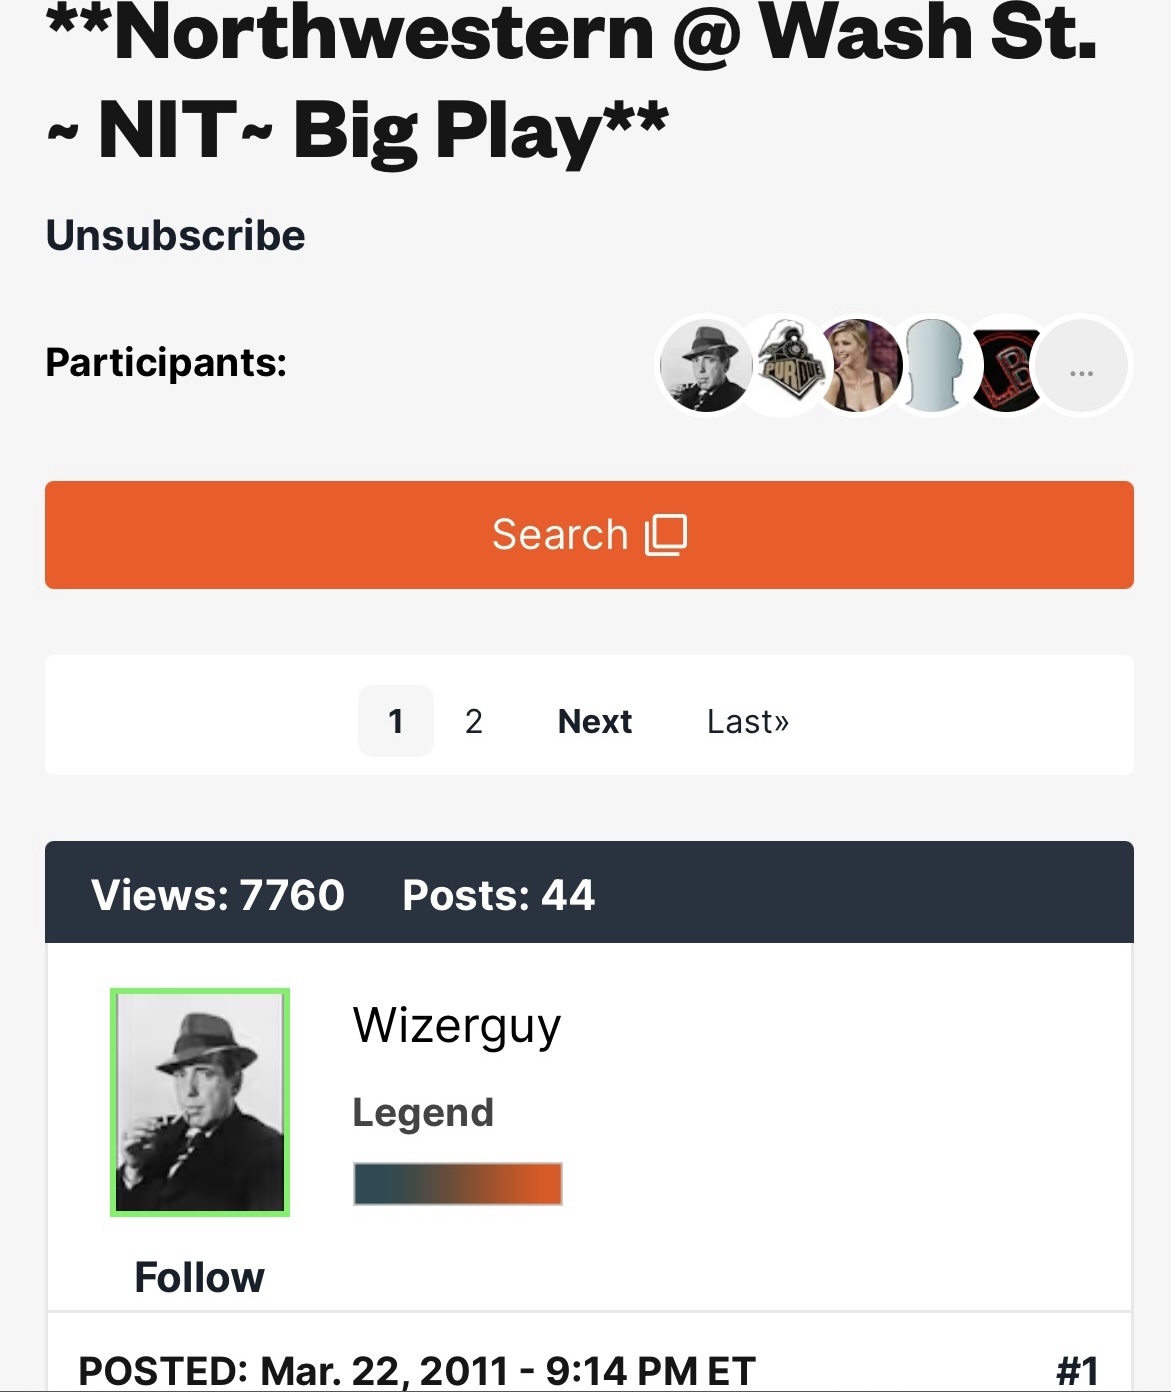This screenshot has height=1392, width=1171.
Task: Follow the user Wizerguy
Action: click(x=200, y=1277)
